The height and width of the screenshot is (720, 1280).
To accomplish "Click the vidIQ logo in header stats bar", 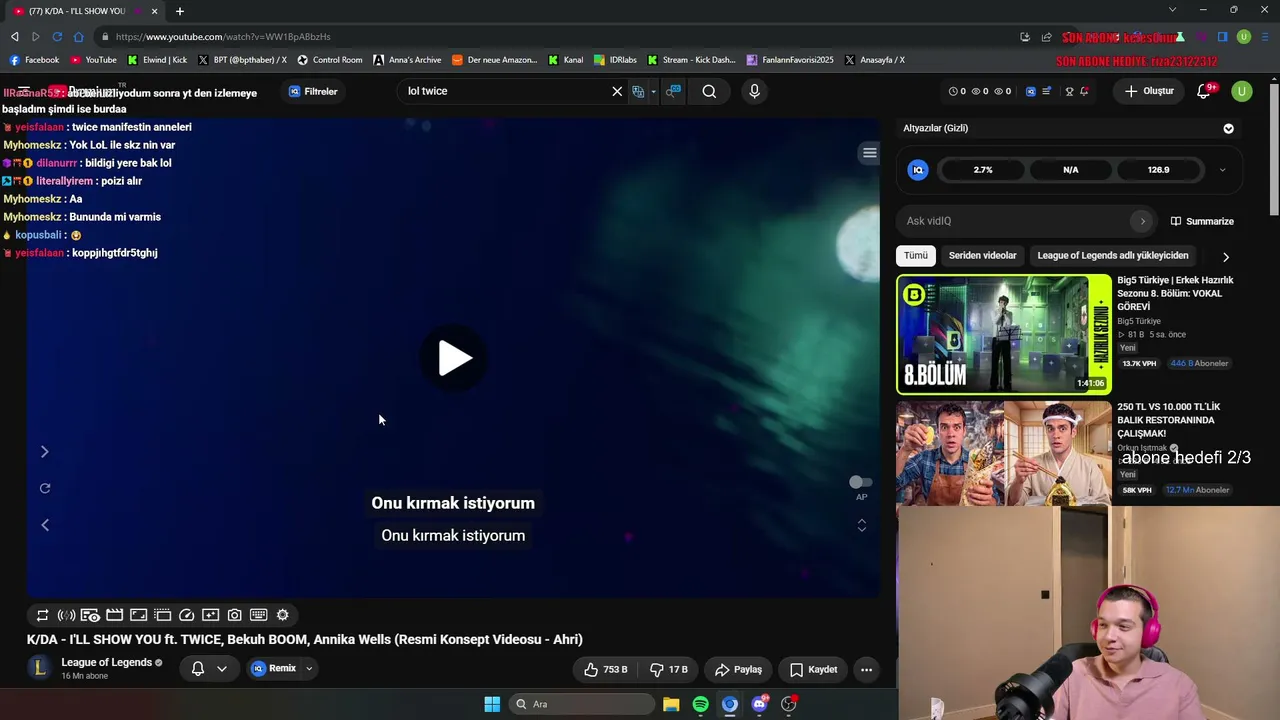I will pos(1031,91).
